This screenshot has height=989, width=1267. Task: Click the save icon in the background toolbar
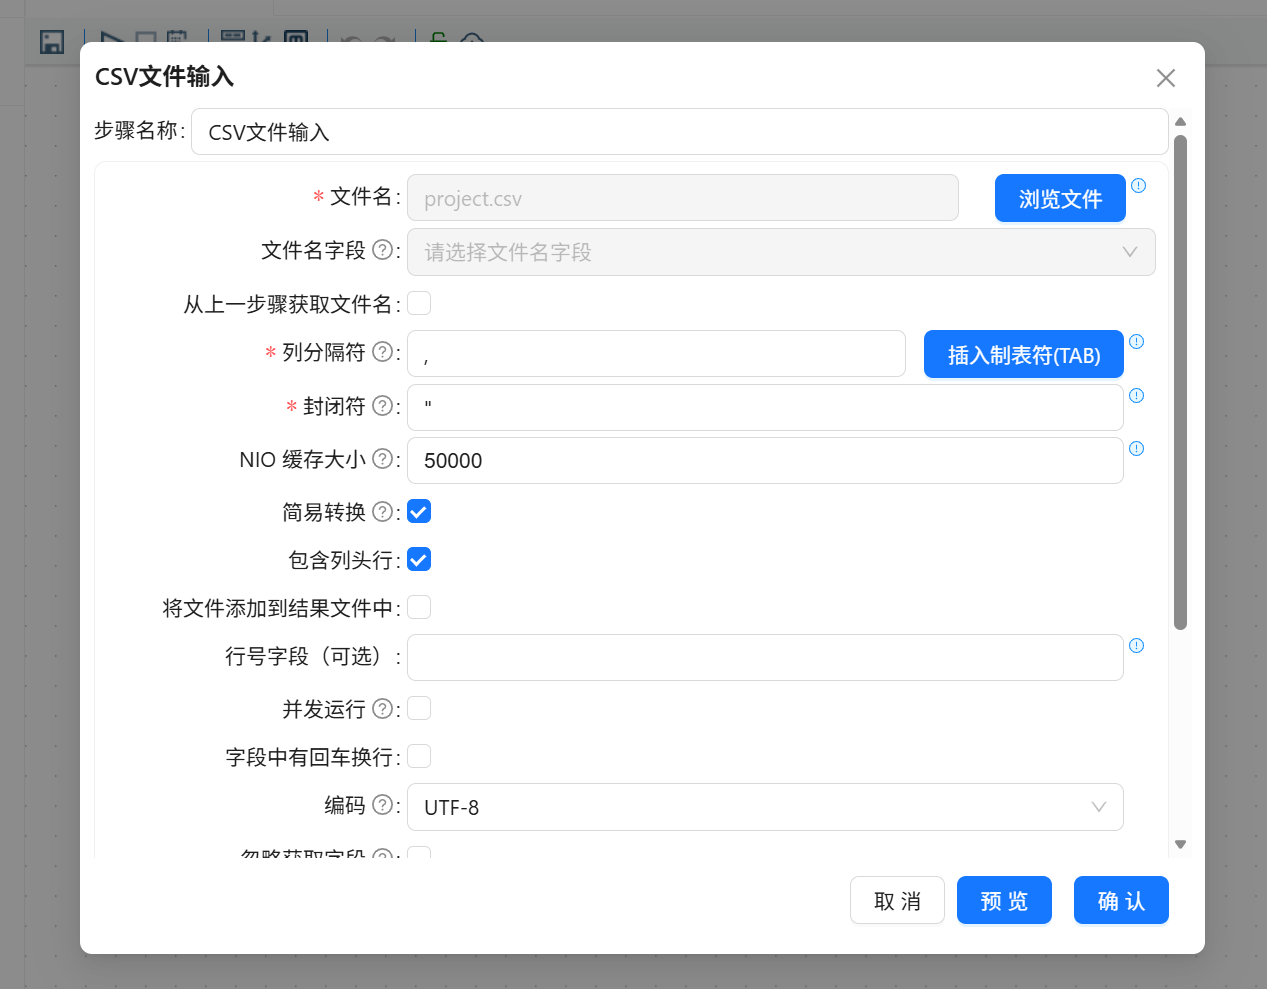point(52,42)
